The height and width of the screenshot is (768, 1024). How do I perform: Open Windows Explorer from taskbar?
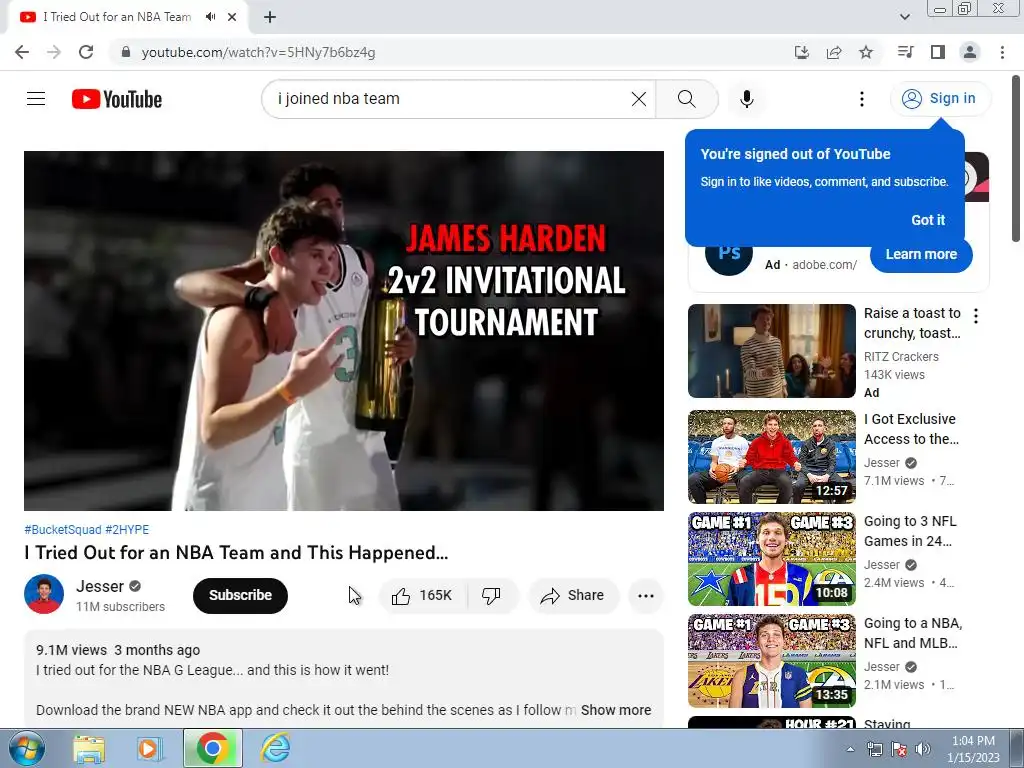89,748
